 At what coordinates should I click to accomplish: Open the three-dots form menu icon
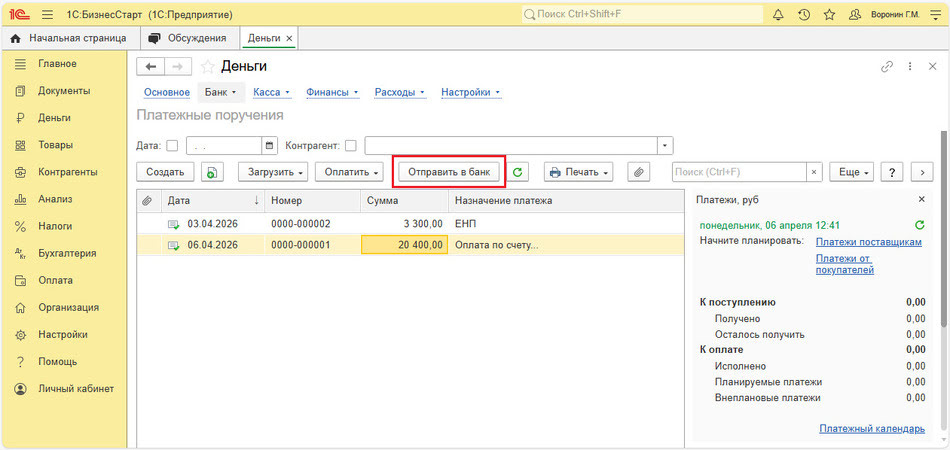tap(910, 67)
